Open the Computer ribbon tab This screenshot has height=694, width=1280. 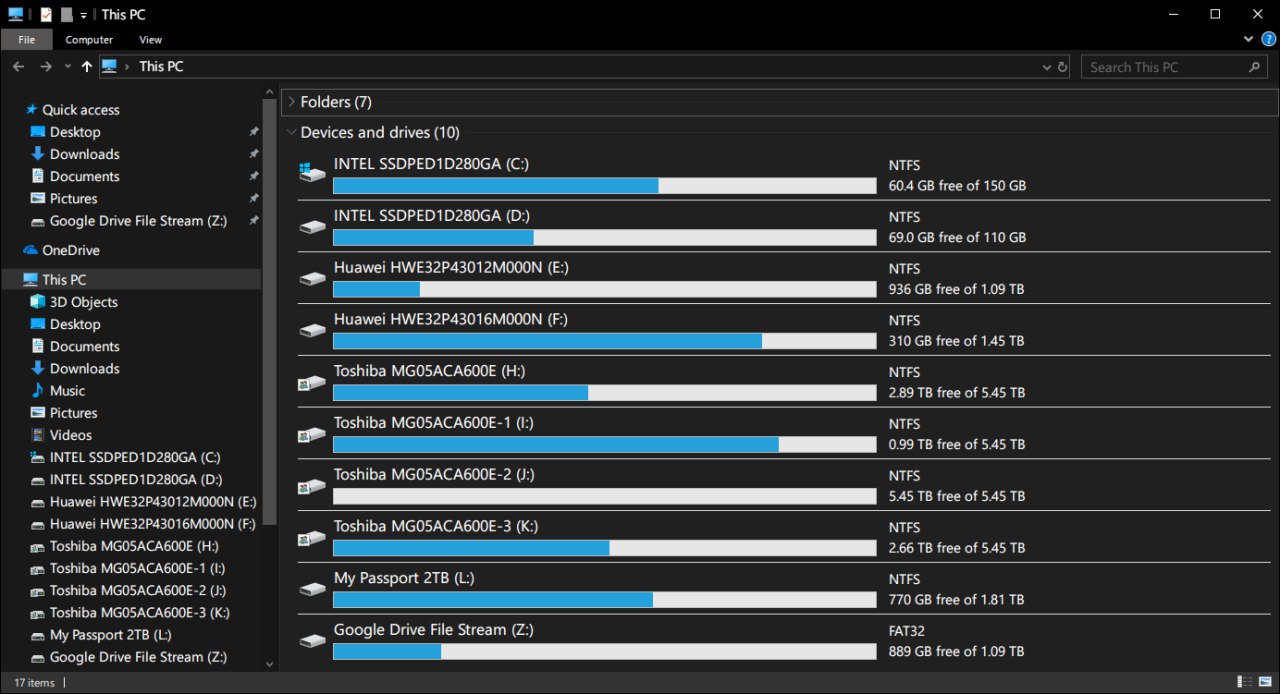click(89, 40)
